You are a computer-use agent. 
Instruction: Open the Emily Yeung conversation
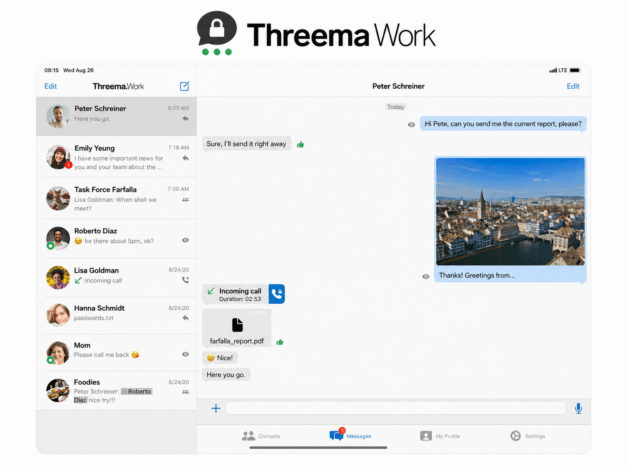click(116, 157)
